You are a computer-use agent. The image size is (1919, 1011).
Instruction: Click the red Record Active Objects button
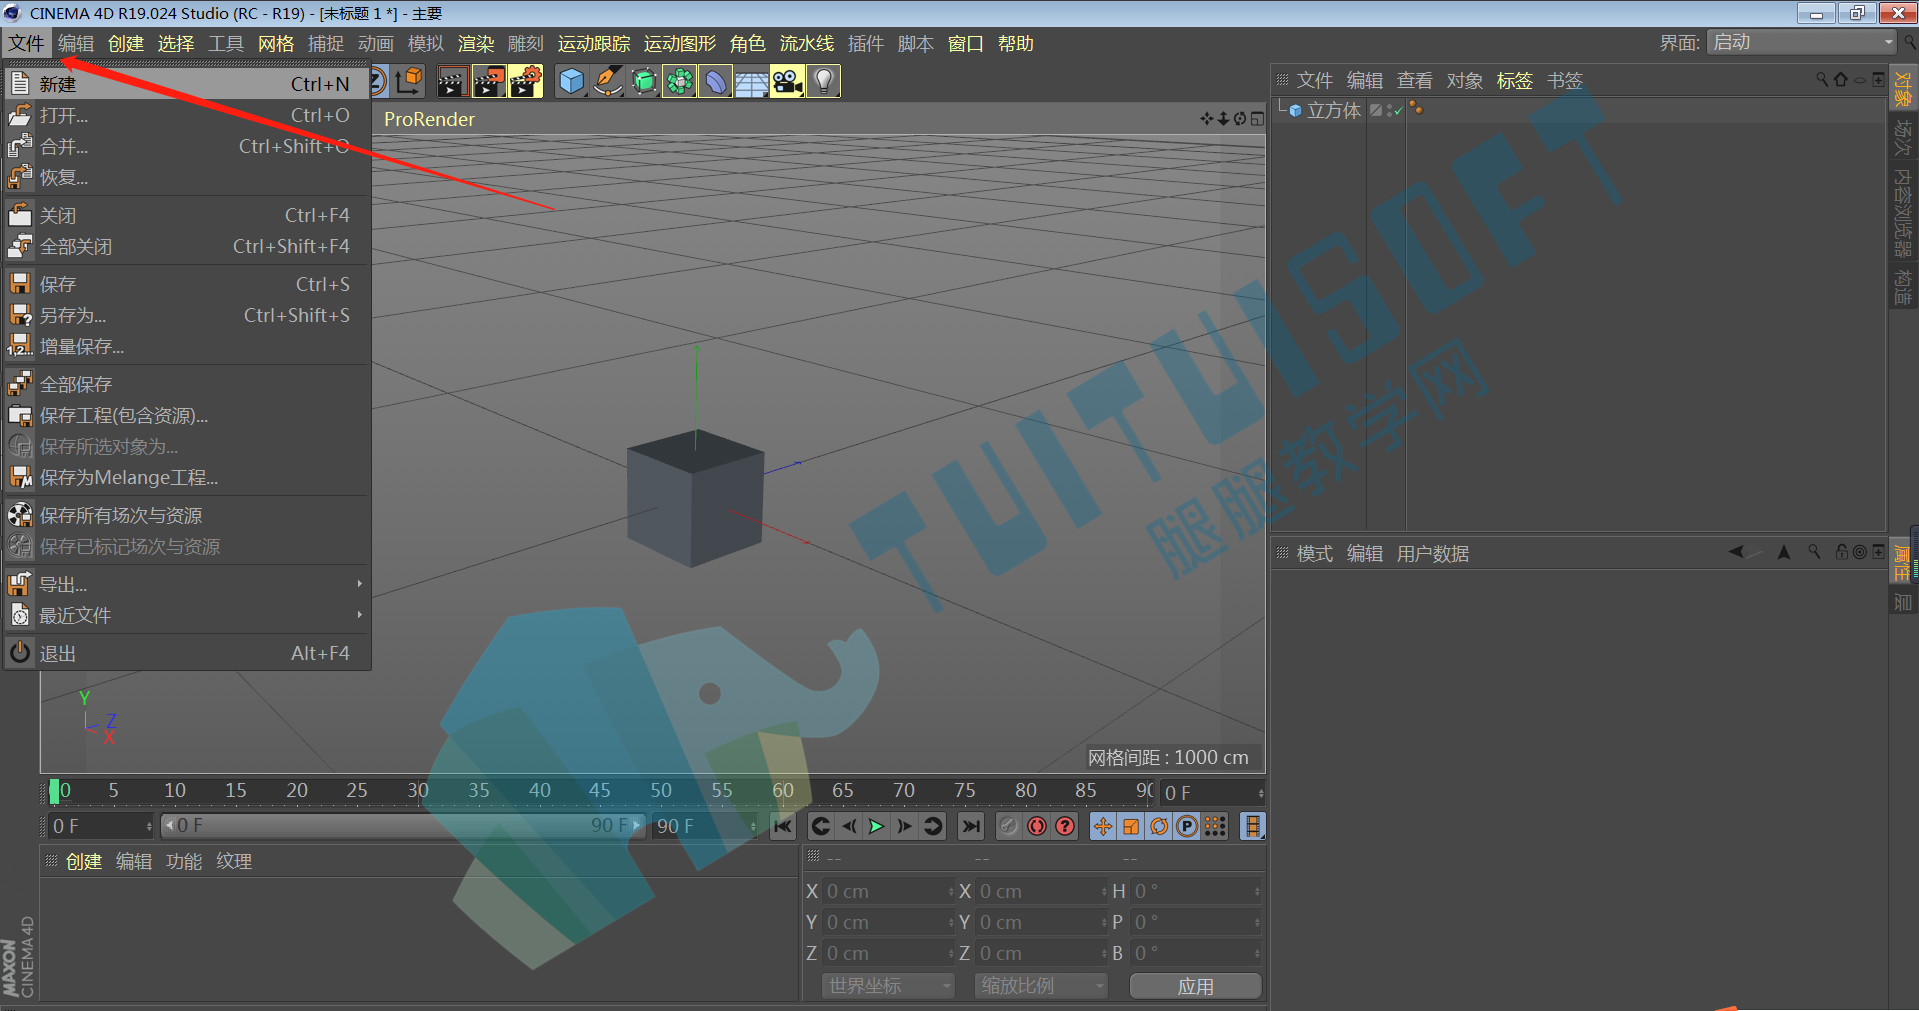point(1037,826)
